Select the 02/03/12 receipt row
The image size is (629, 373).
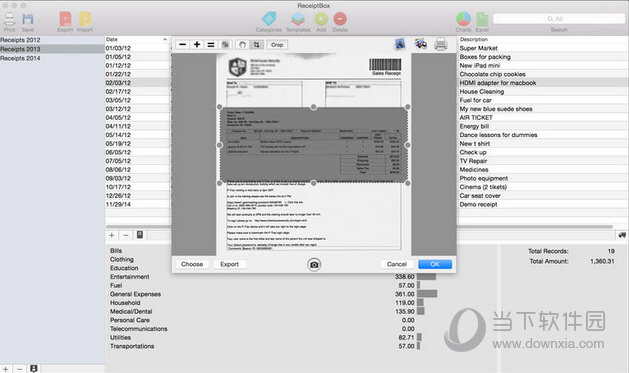[x=118, y=83]
